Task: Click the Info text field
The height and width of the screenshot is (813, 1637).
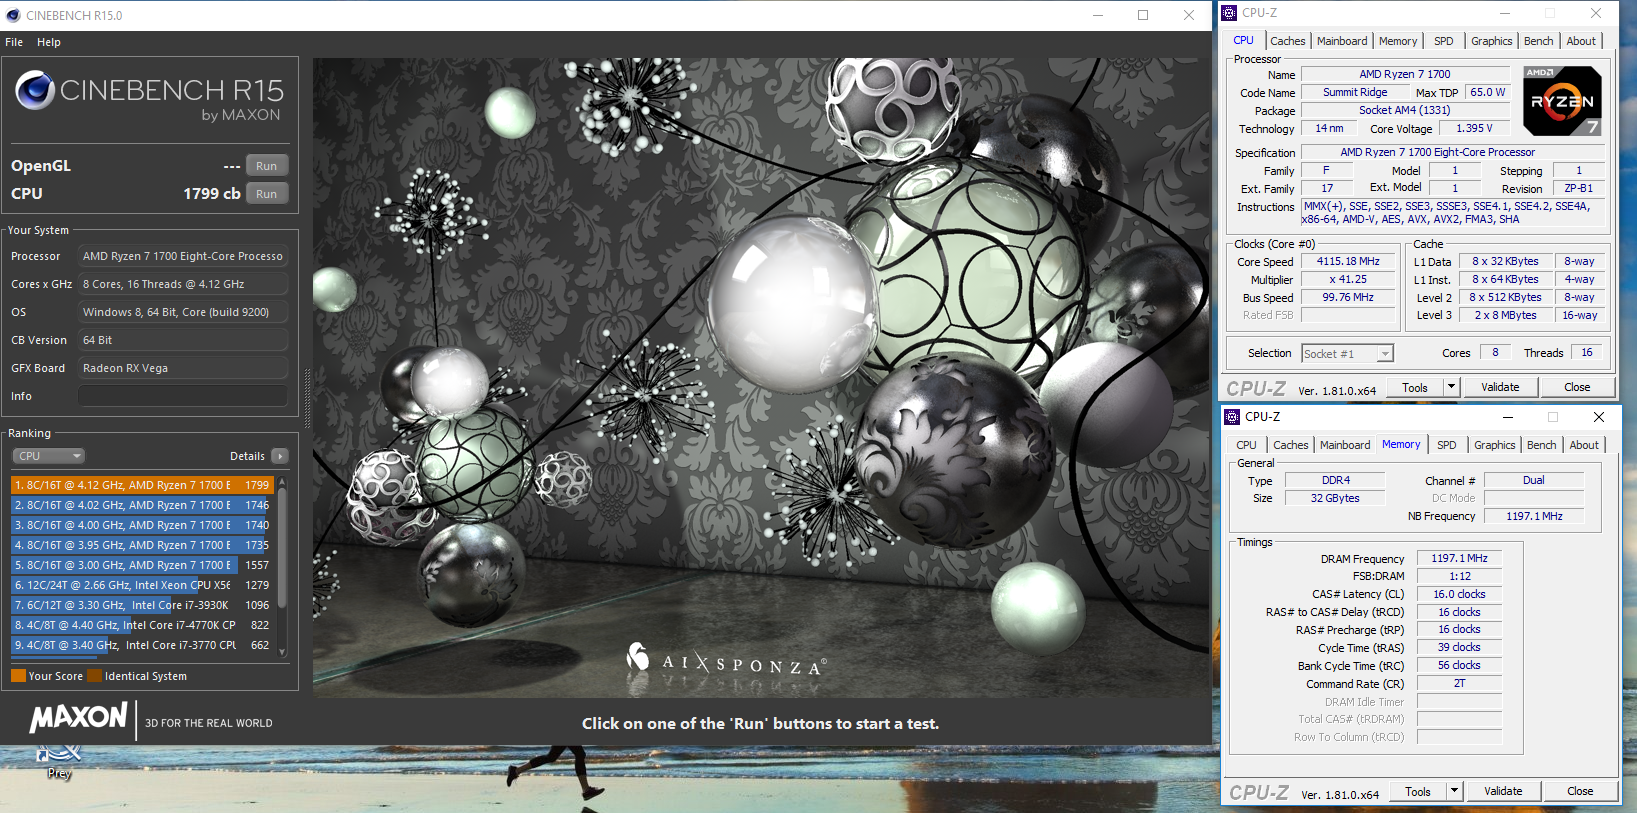Action: (183, 396)
